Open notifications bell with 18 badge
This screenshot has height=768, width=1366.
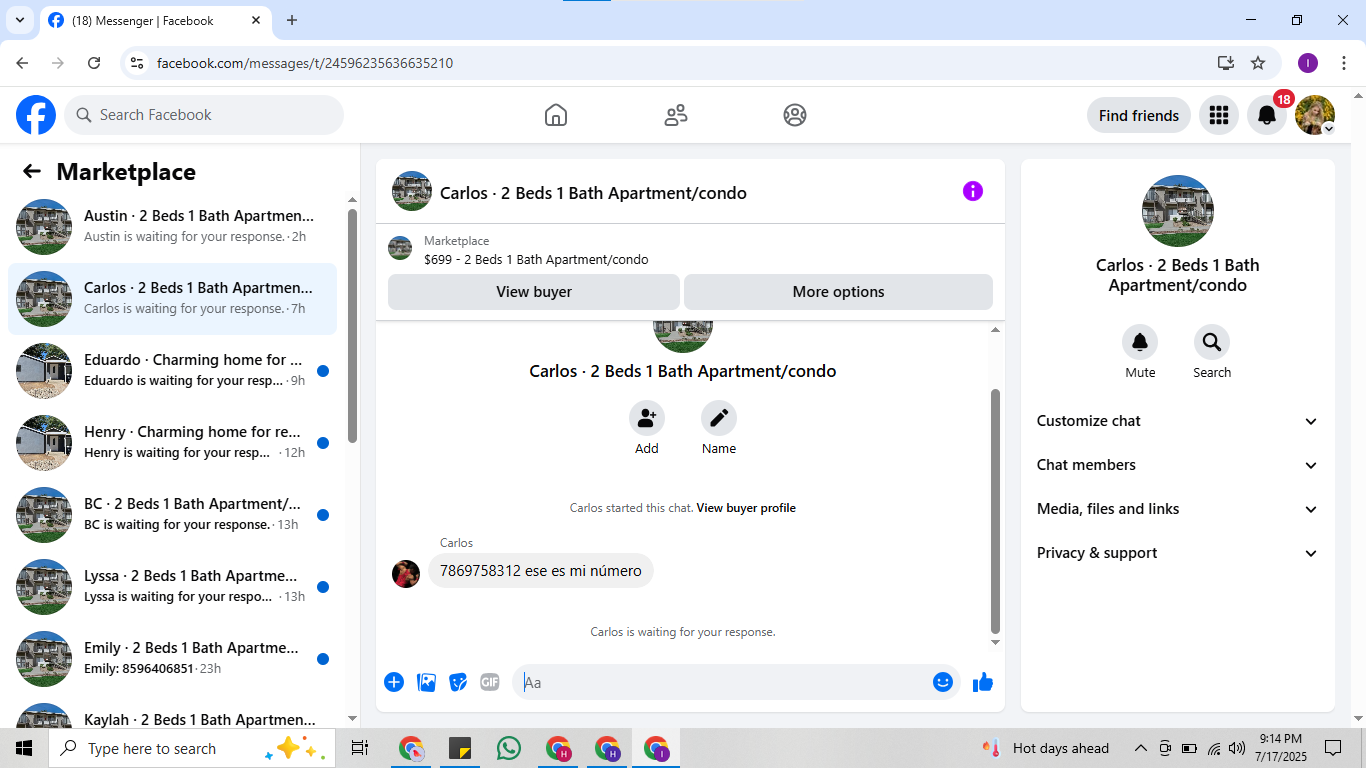click(x=1267, y=115)
